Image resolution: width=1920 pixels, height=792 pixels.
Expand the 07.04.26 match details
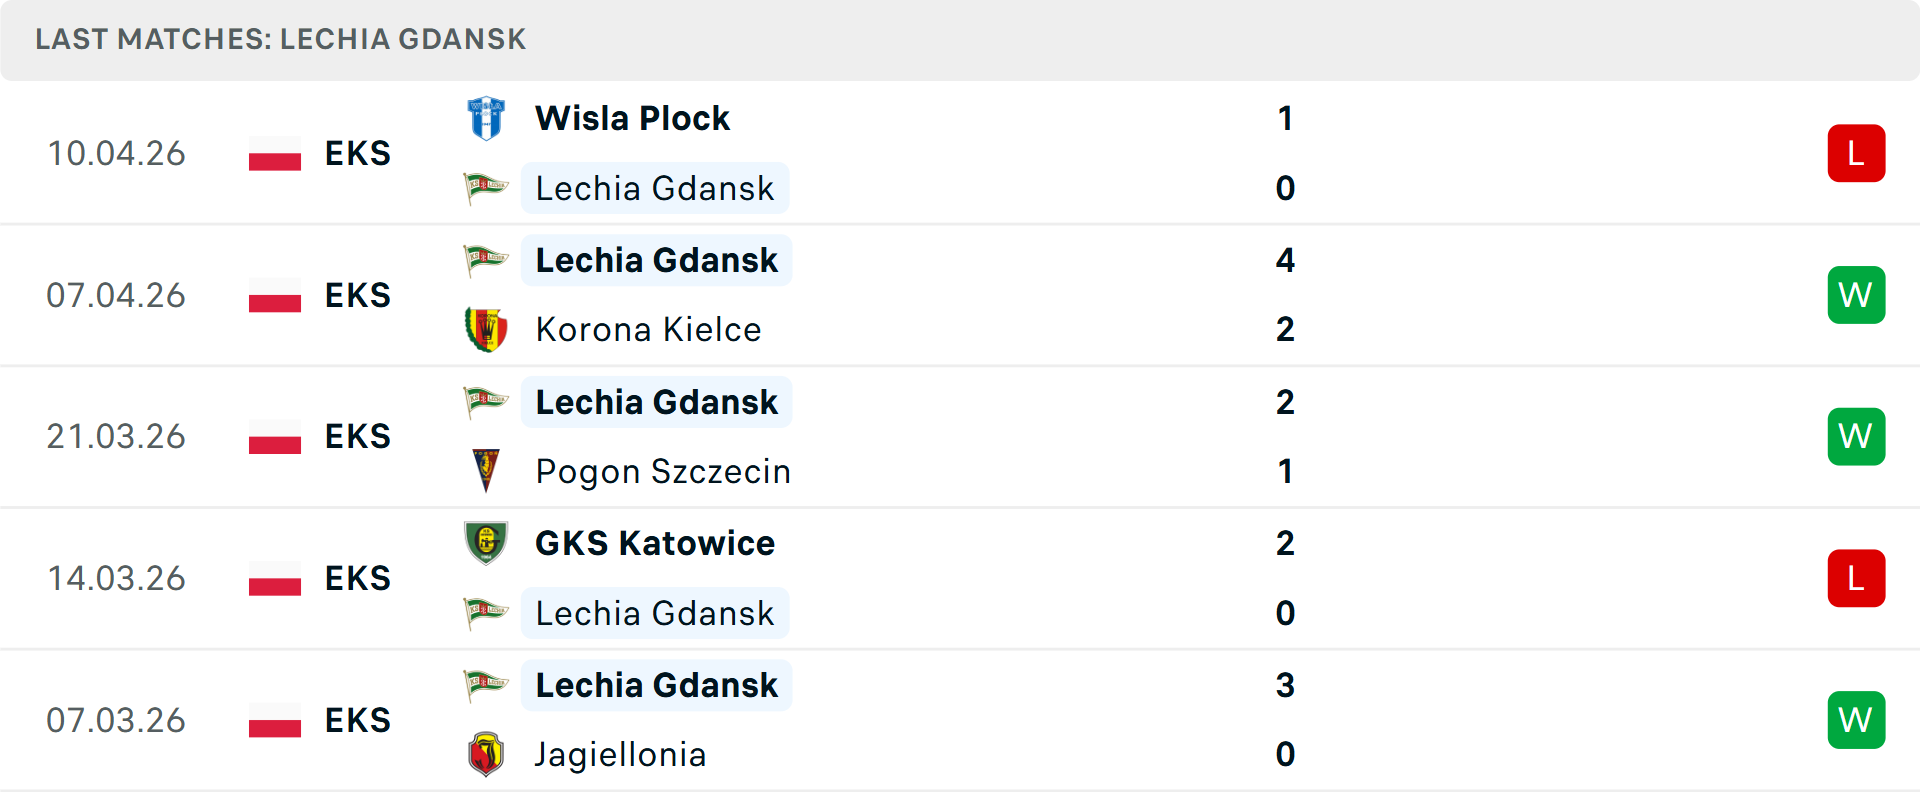tap(960, 295)
